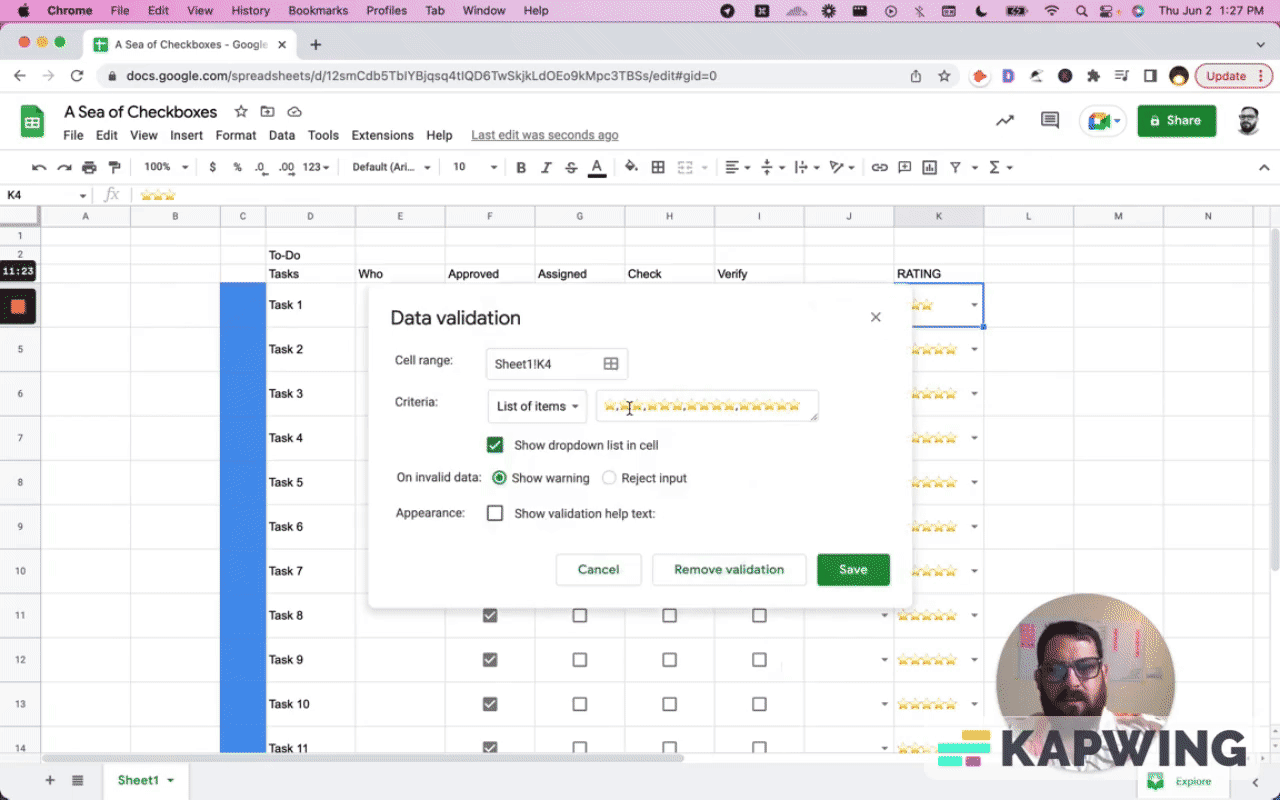Toggle bold formatting
Viewport: 1280px width, 800px height.
(x=521, y=167)
